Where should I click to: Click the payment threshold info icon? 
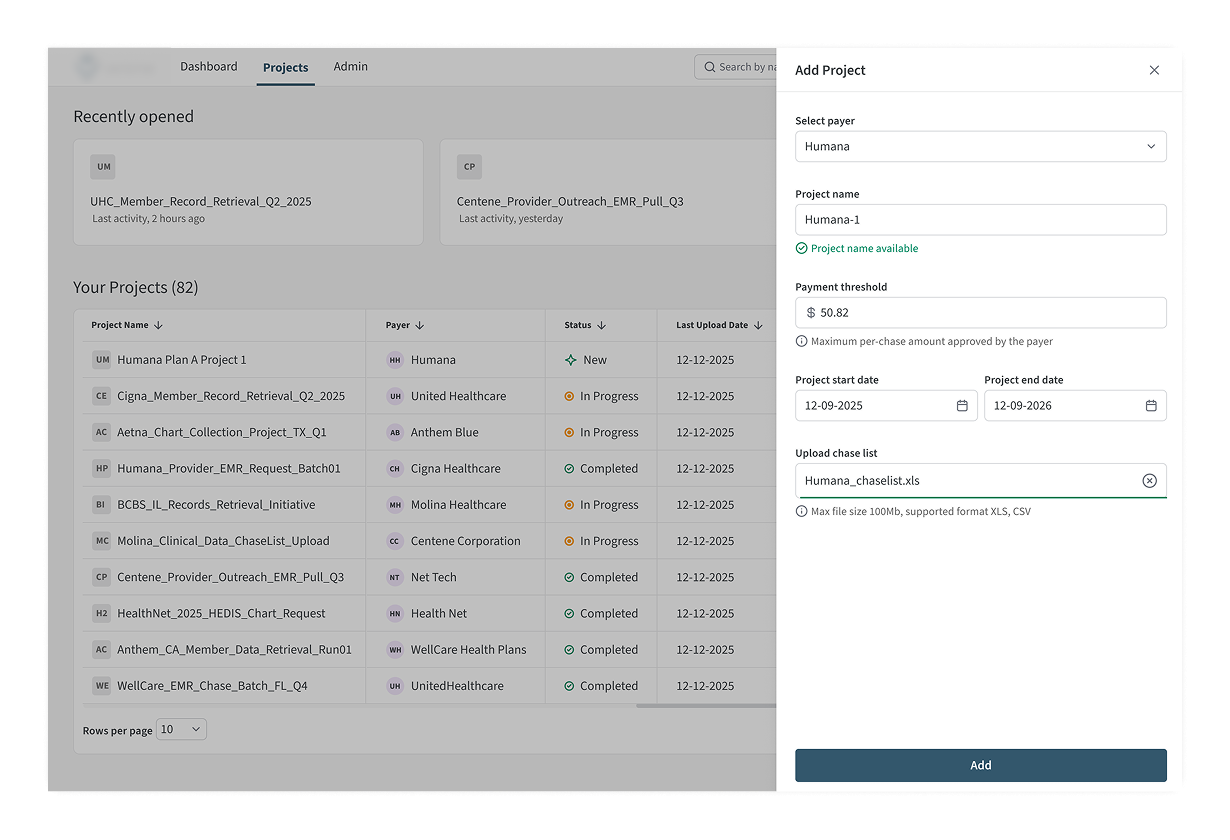pos(802,341)
